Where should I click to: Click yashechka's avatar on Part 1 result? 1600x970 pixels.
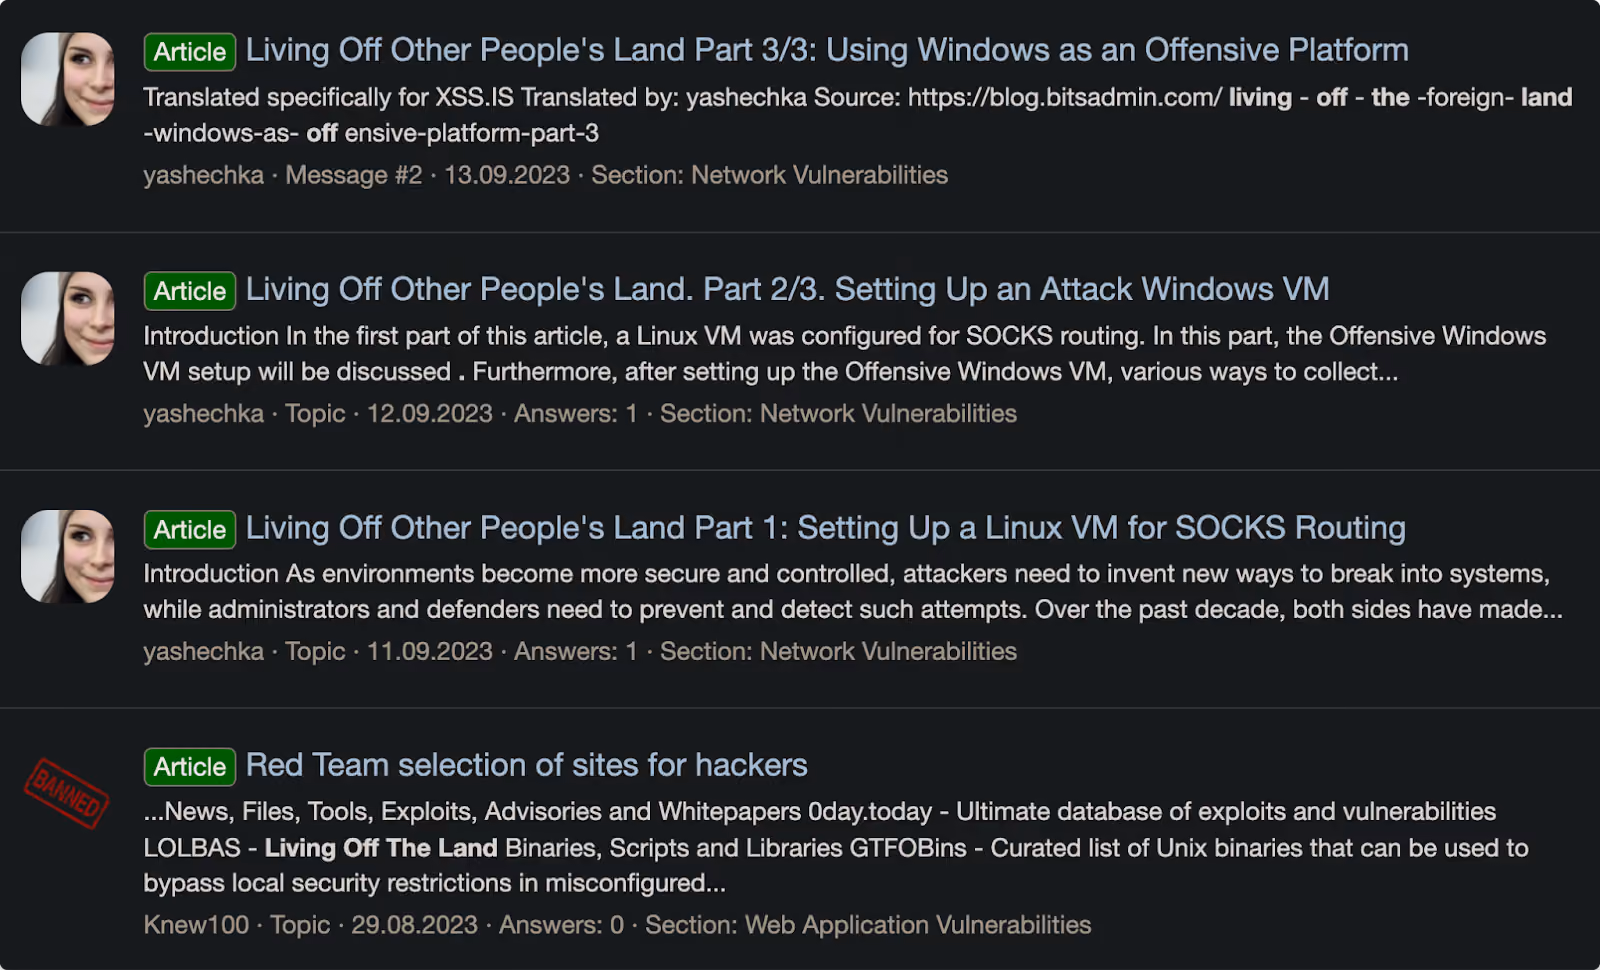pos(68,556)
